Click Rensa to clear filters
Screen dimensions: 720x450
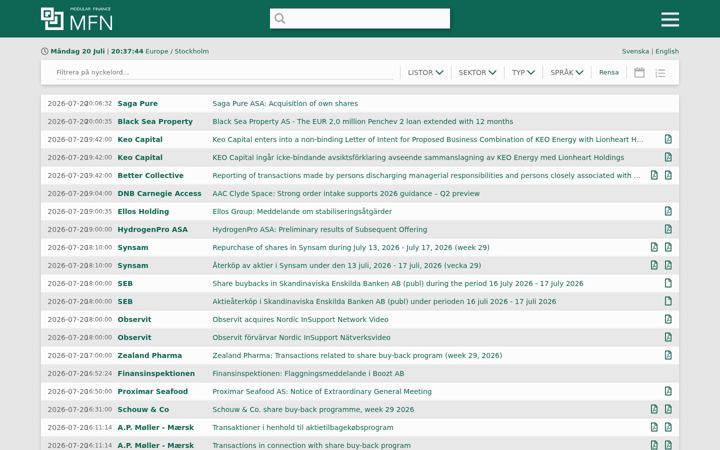(609, 73)
